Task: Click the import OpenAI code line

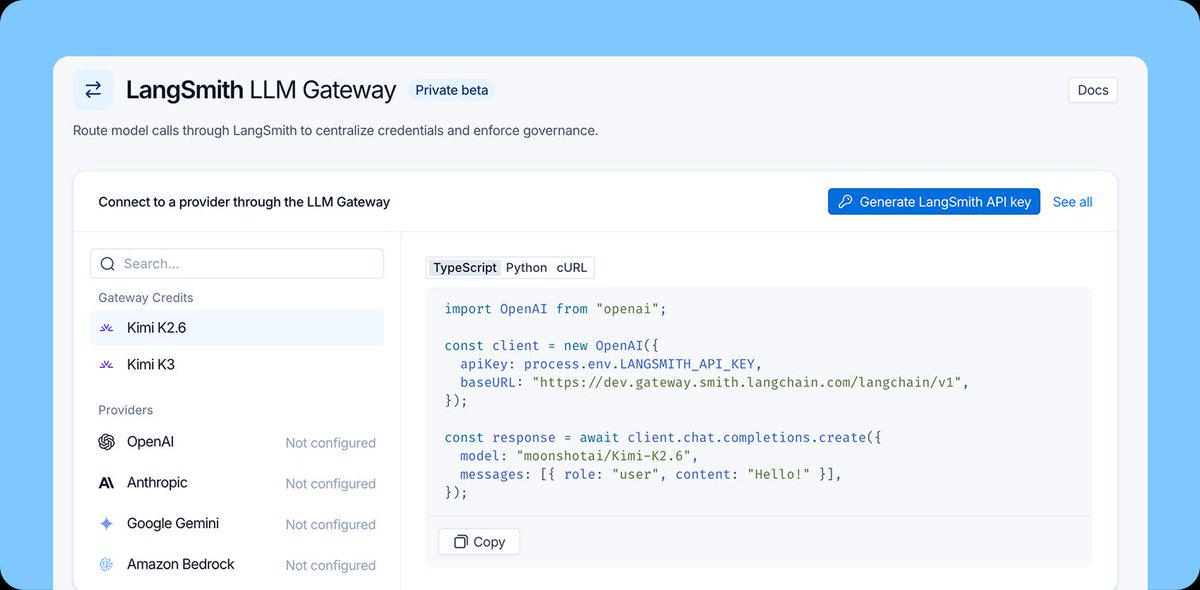Action: pos(555,309)
